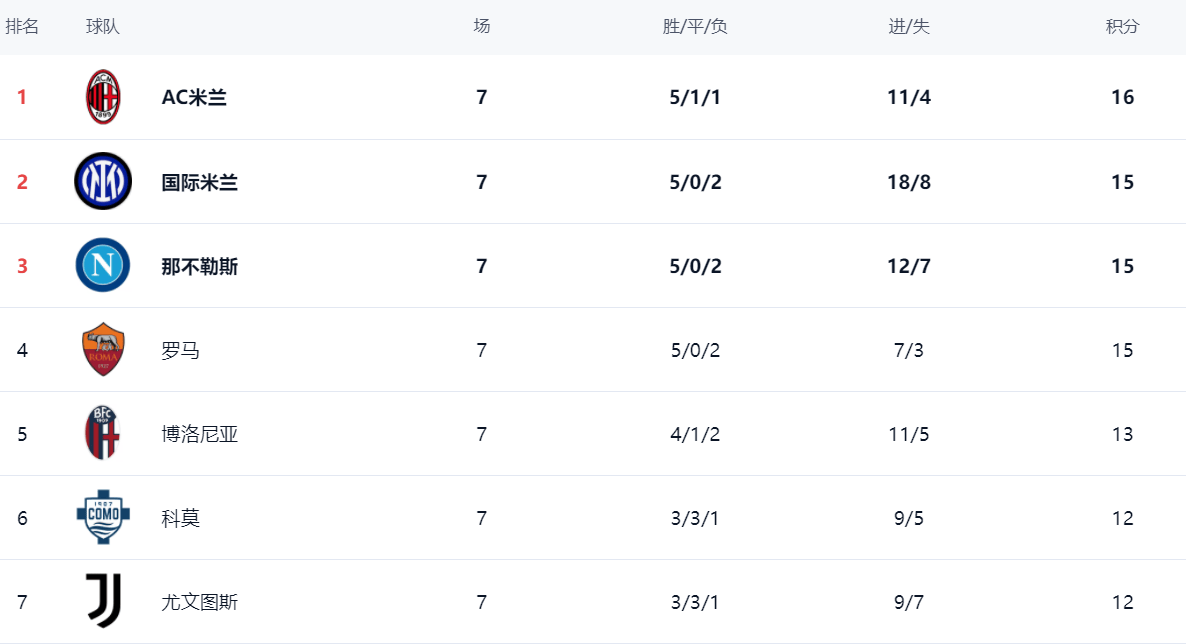Viewport: 1186px width, 644px height.
Task: Open the AS Roma crest icon
Action: tap(103, 349)
